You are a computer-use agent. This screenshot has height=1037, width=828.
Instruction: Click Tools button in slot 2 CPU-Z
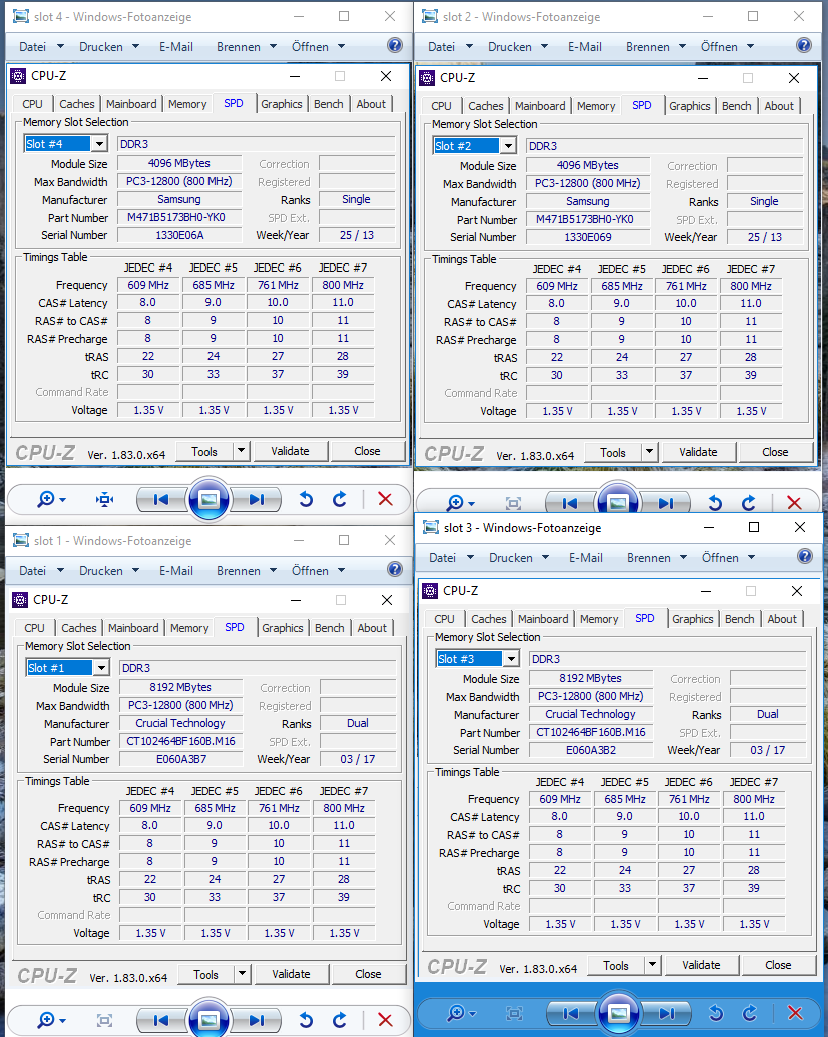tap(613, 452)
